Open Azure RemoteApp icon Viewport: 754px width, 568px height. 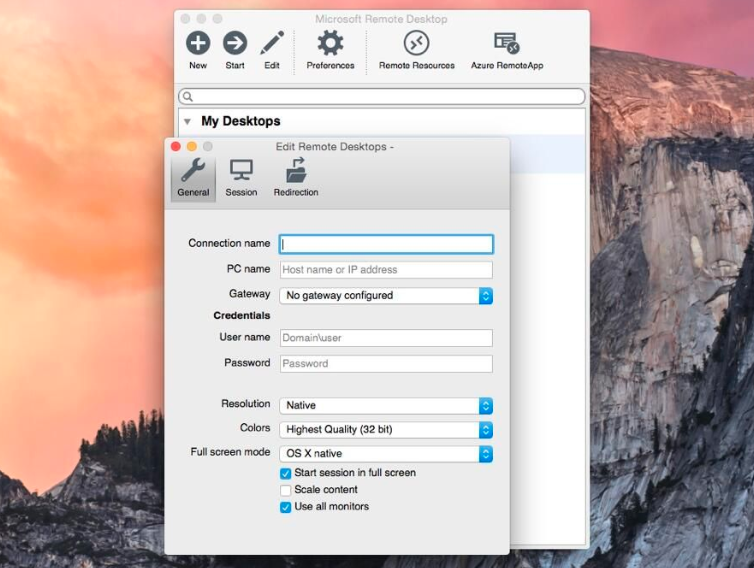coord(507,43)
